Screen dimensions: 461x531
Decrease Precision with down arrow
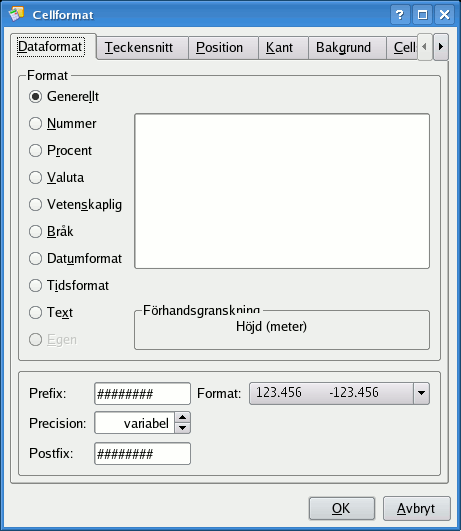(x=183, y=428)
